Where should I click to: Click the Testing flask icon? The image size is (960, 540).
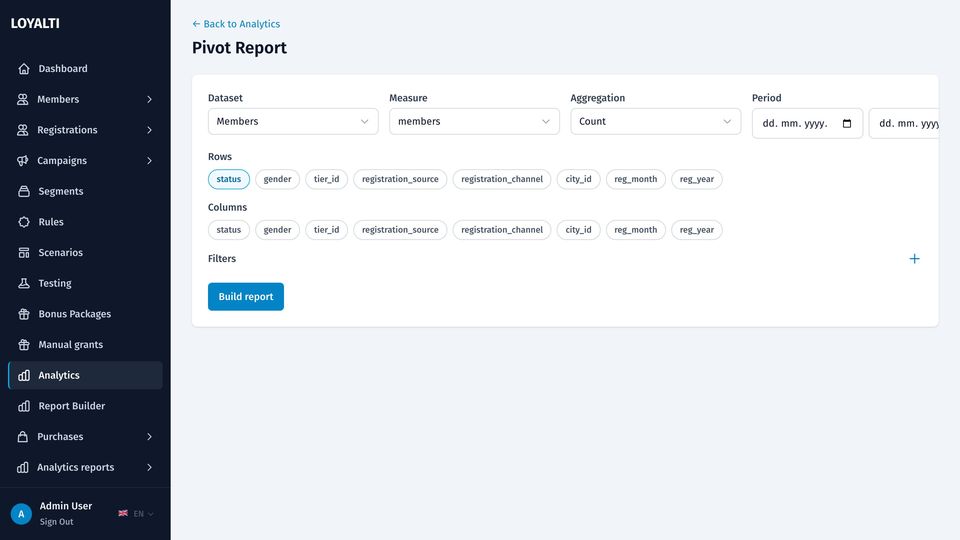(x=24, y=283)
